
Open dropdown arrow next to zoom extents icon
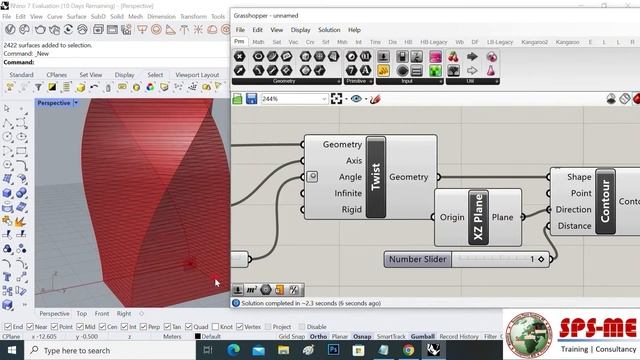click(346, 99)
